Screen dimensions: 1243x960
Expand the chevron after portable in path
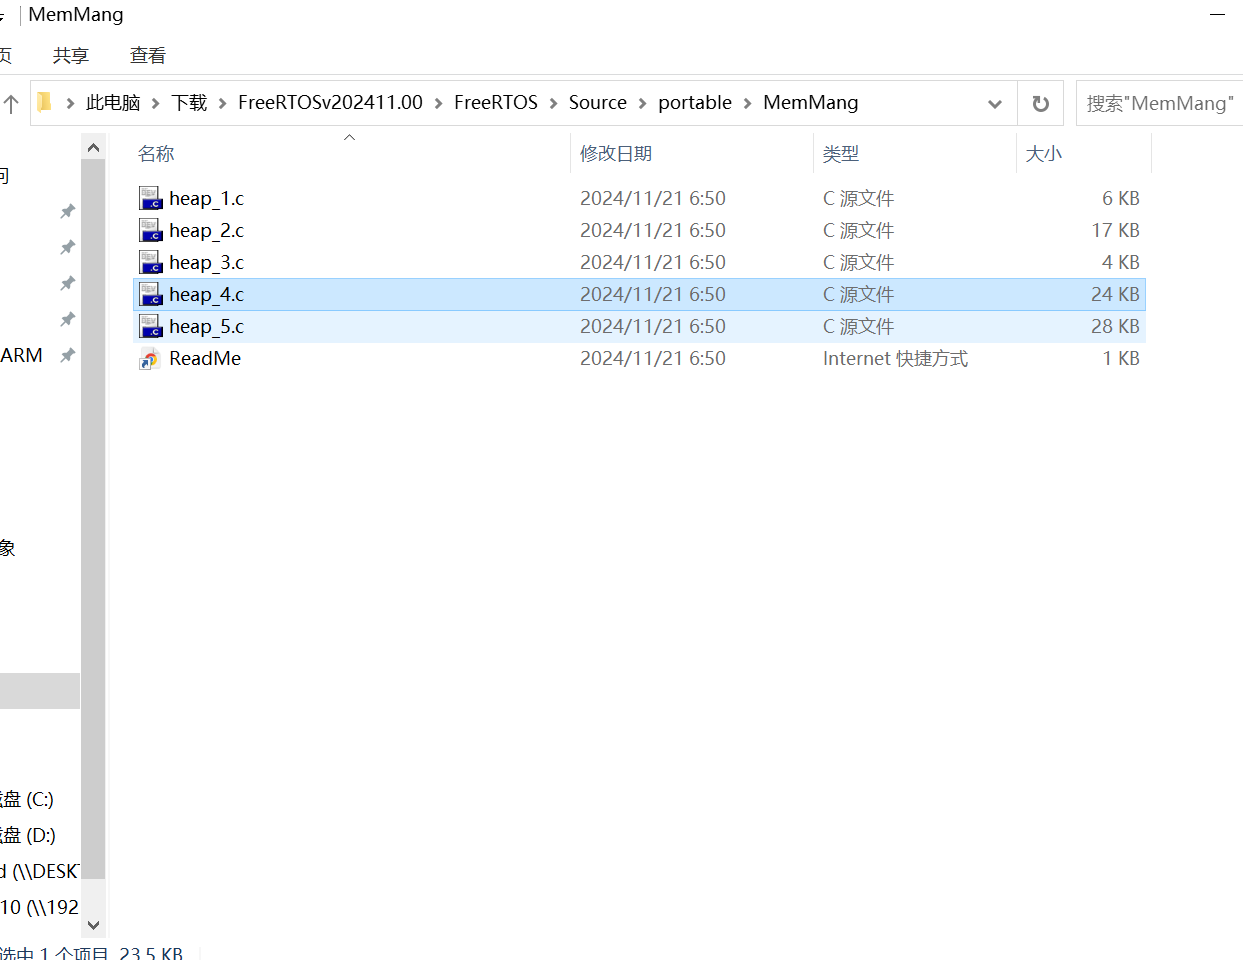(747, 103)
